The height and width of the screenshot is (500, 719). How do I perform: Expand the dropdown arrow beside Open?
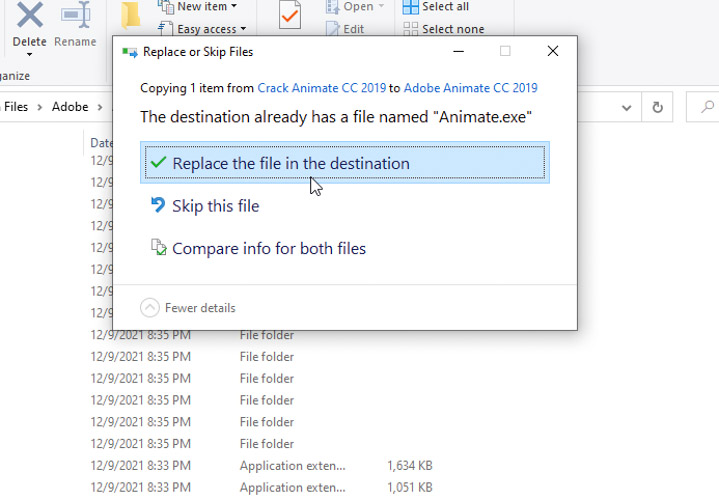tap(381, 6)
